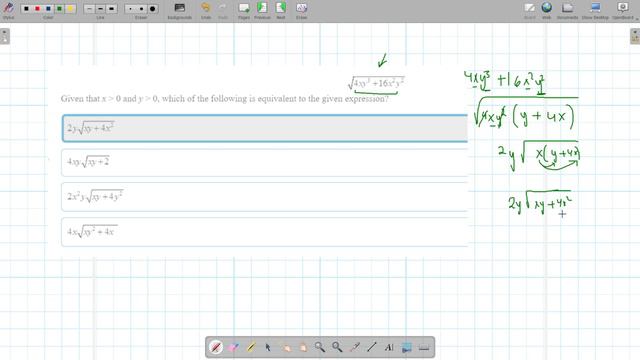Choose answer 2x²y√(xy+4y²)

point(265,197)
